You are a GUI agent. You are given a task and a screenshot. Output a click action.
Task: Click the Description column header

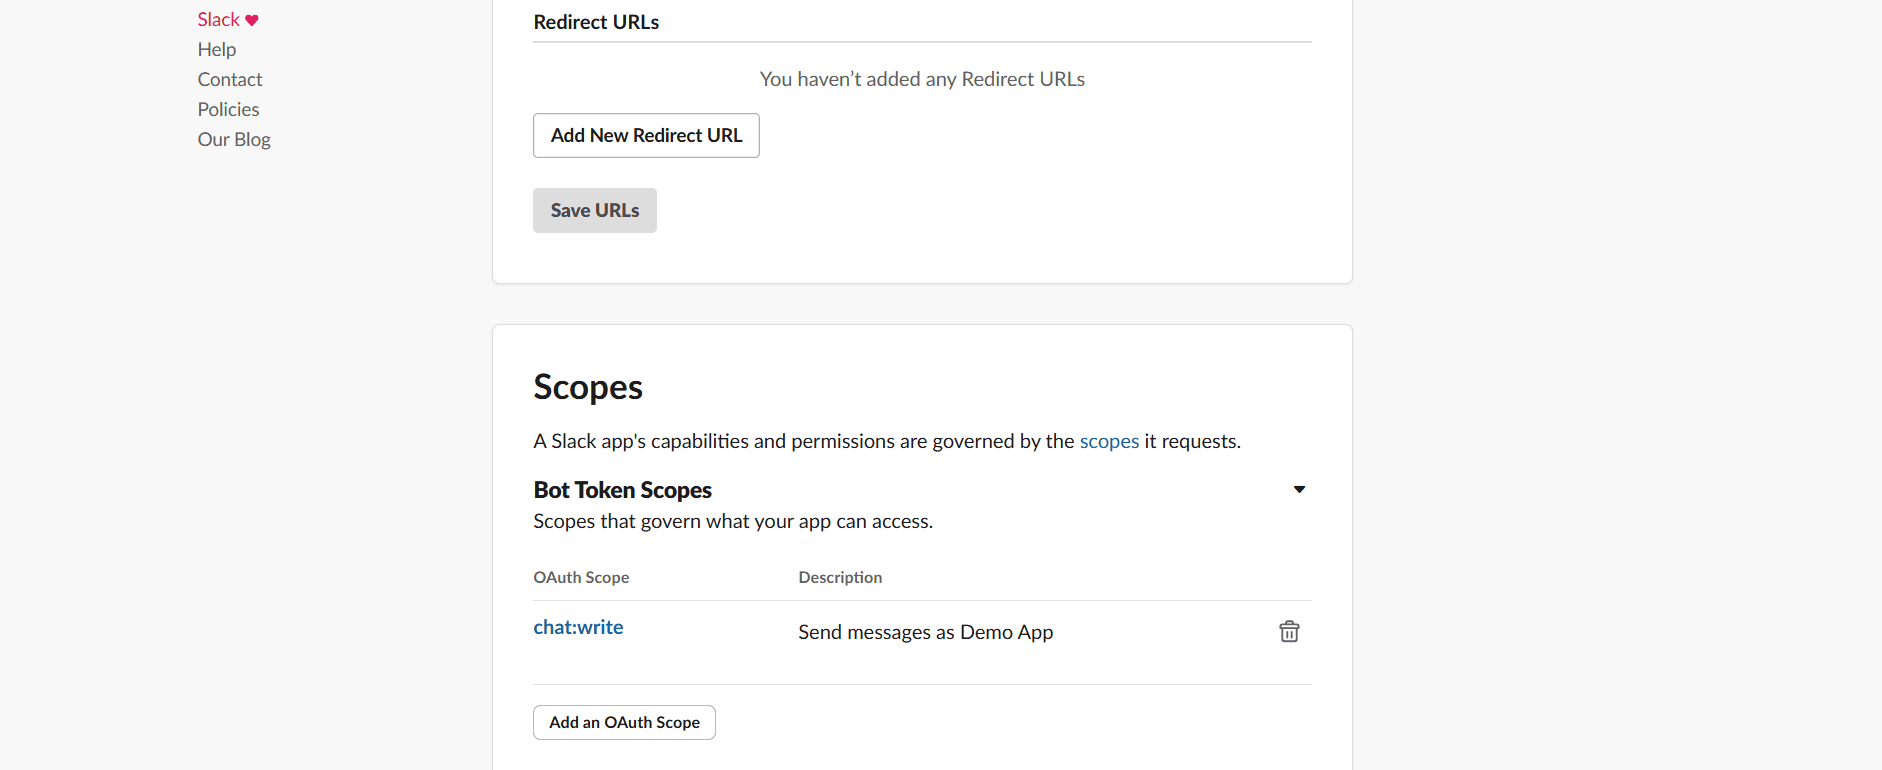pyautogui.click(x=840, y=577)
